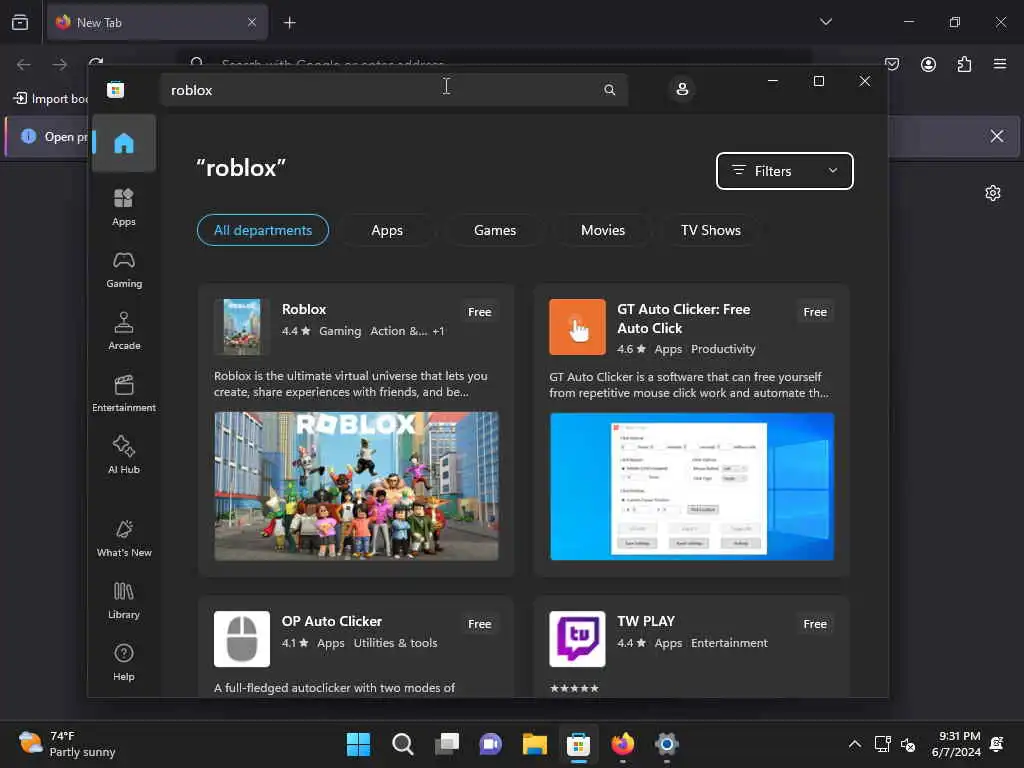Click Firefox reload button
The image size is (1024, 768).
[96, 64]
